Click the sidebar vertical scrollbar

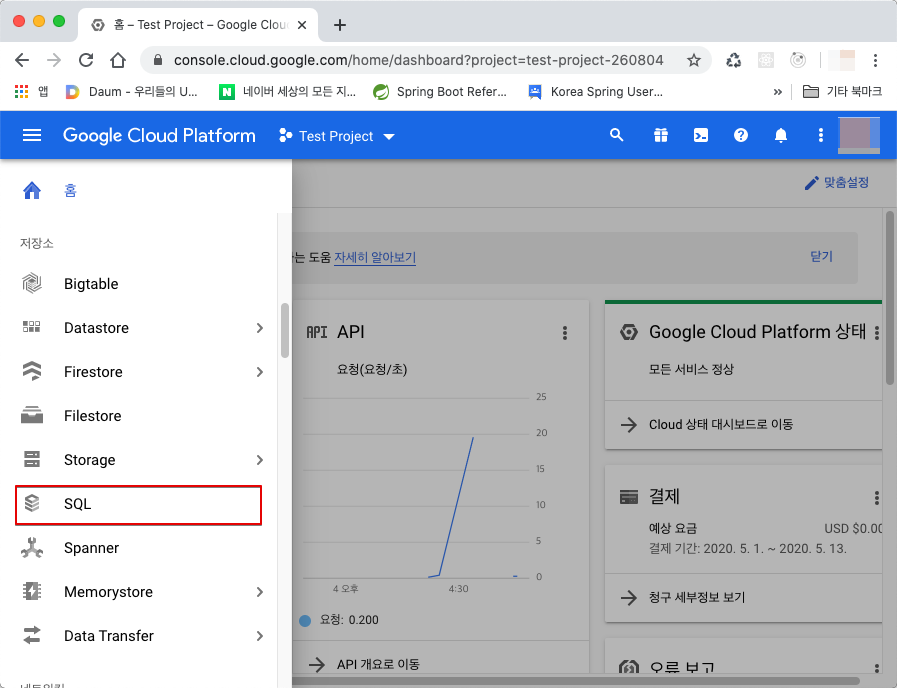pyautogui.click(x=285, y=331)
